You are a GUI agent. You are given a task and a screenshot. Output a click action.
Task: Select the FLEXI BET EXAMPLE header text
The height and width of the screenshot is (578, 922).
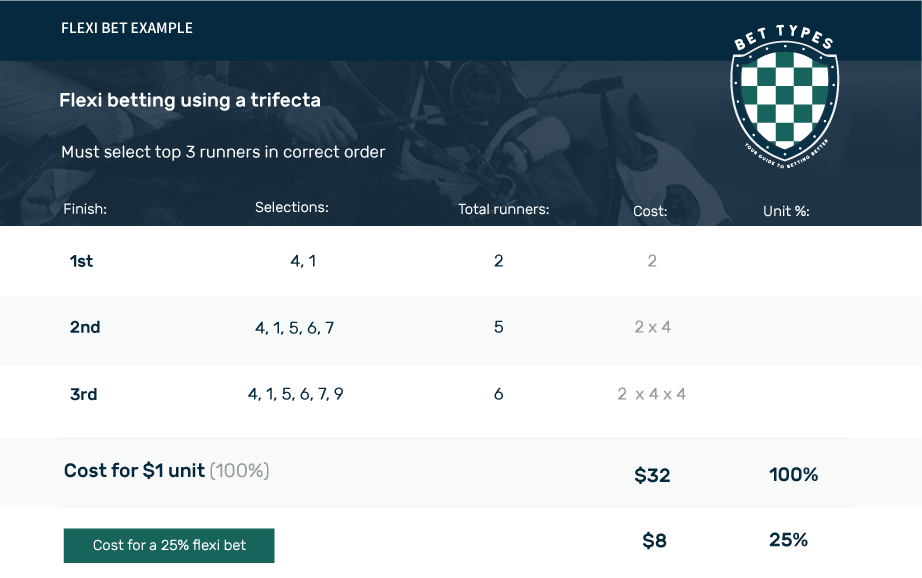pyautogui.click(x=127, y=28)
